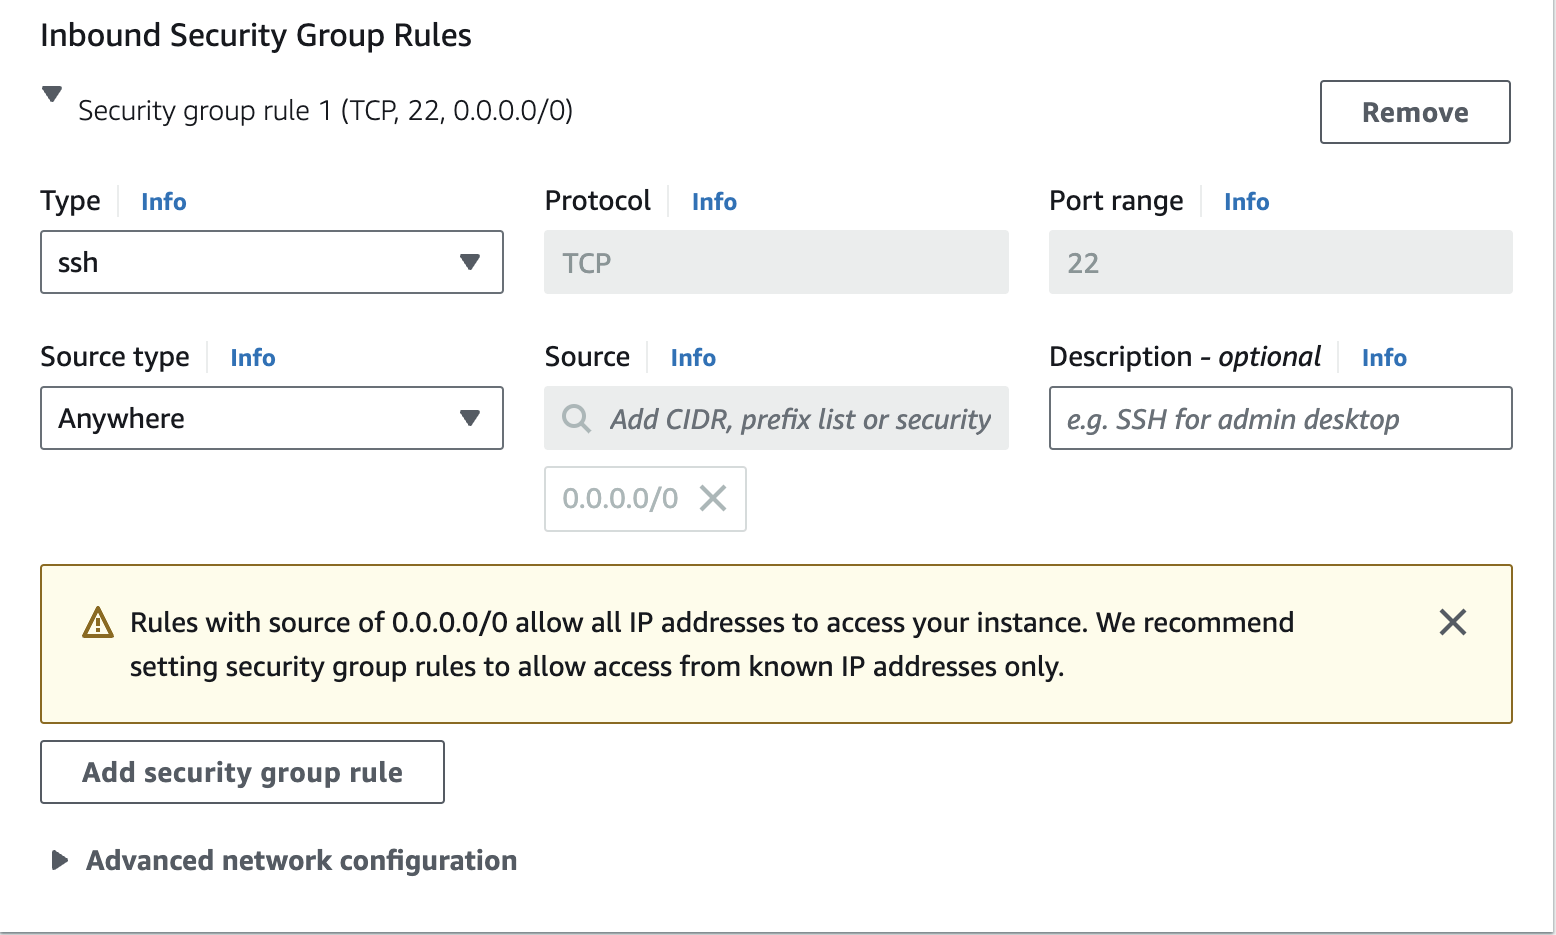The width and height of the screenshot is (1556, 935).
Task: Click the disabled Protocol TCP field
Action: click(x=776, y=262)
